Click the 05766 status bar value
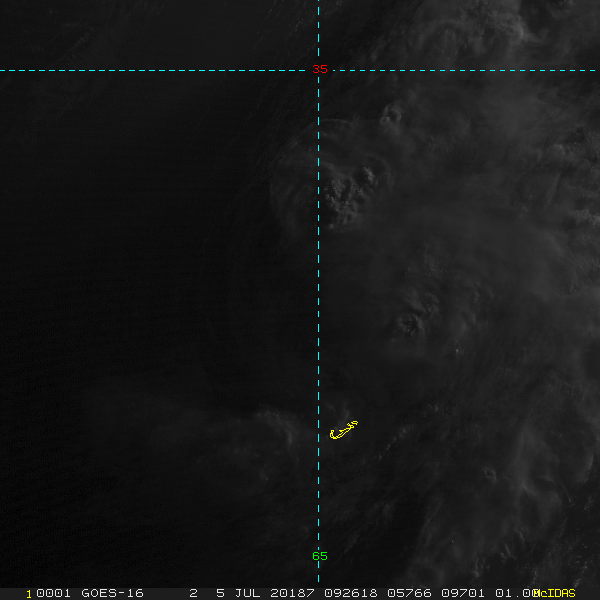This screenshot has width=600, height=600. (x=409, y=593)
